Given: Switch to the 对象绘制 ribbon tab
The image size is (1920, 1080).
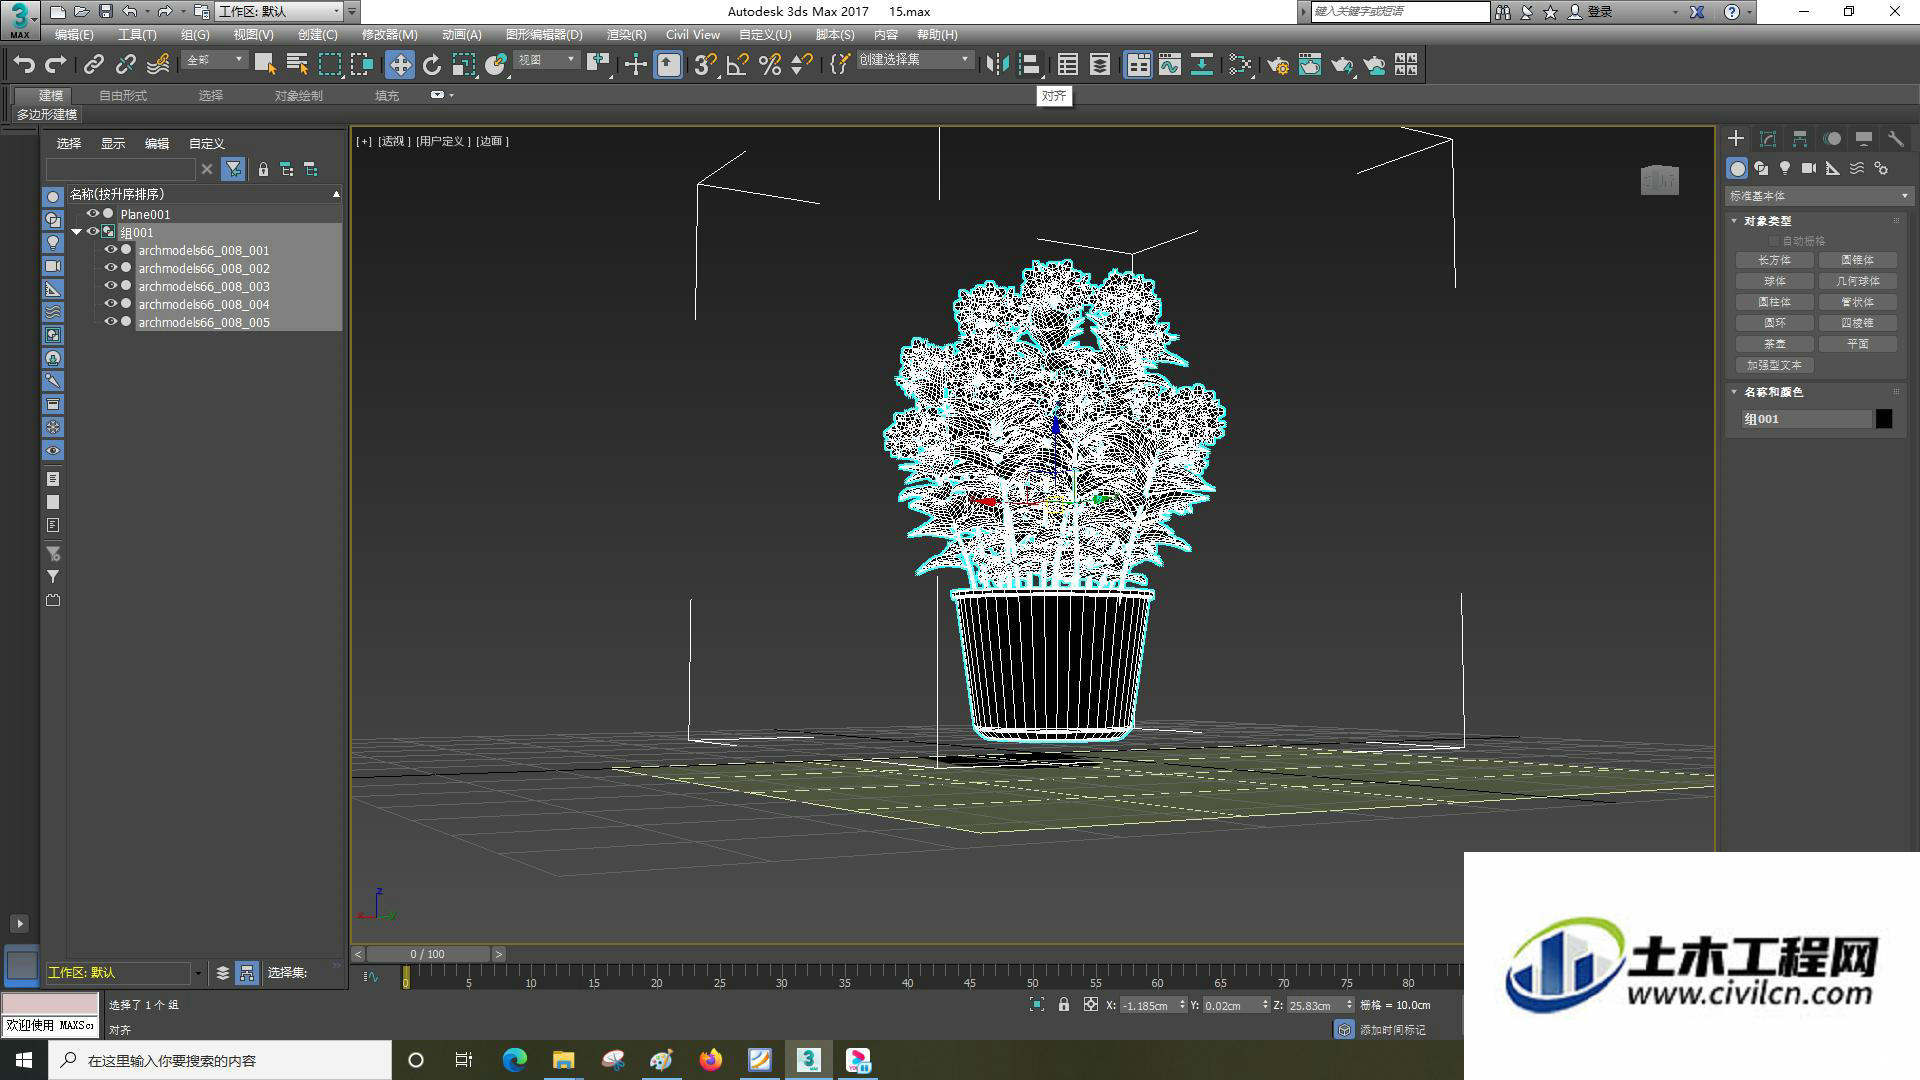Looking at the screenshot, I should coord(298,96).
